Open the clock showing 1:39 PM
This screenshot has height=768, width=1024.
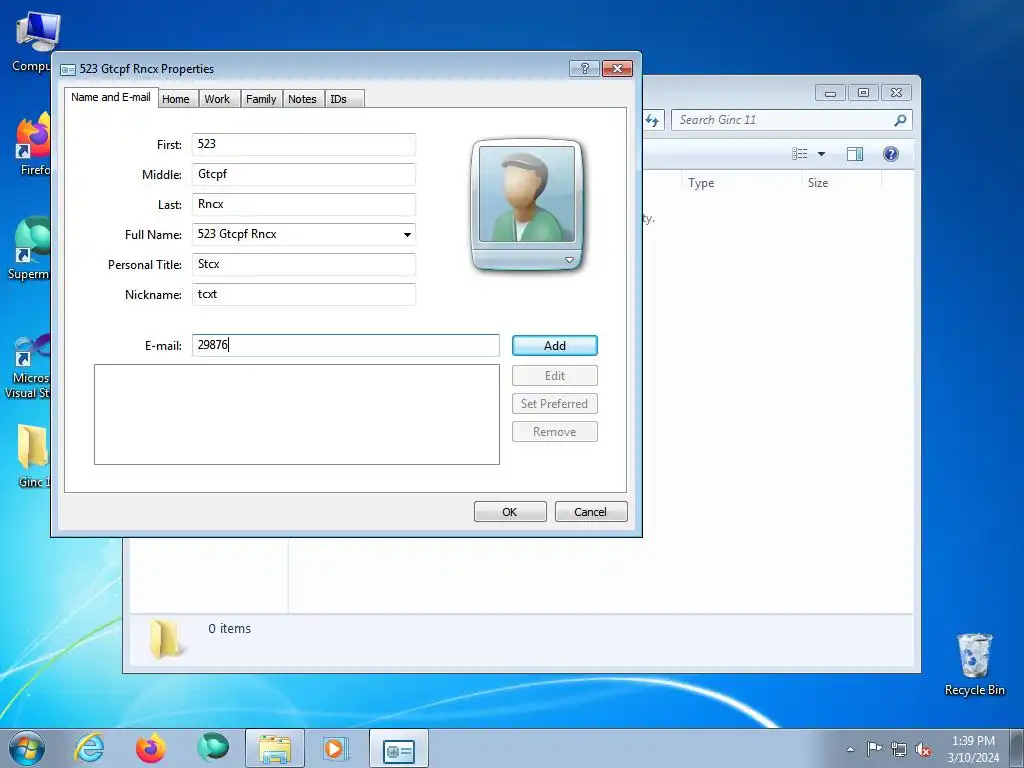pos(973,749)
